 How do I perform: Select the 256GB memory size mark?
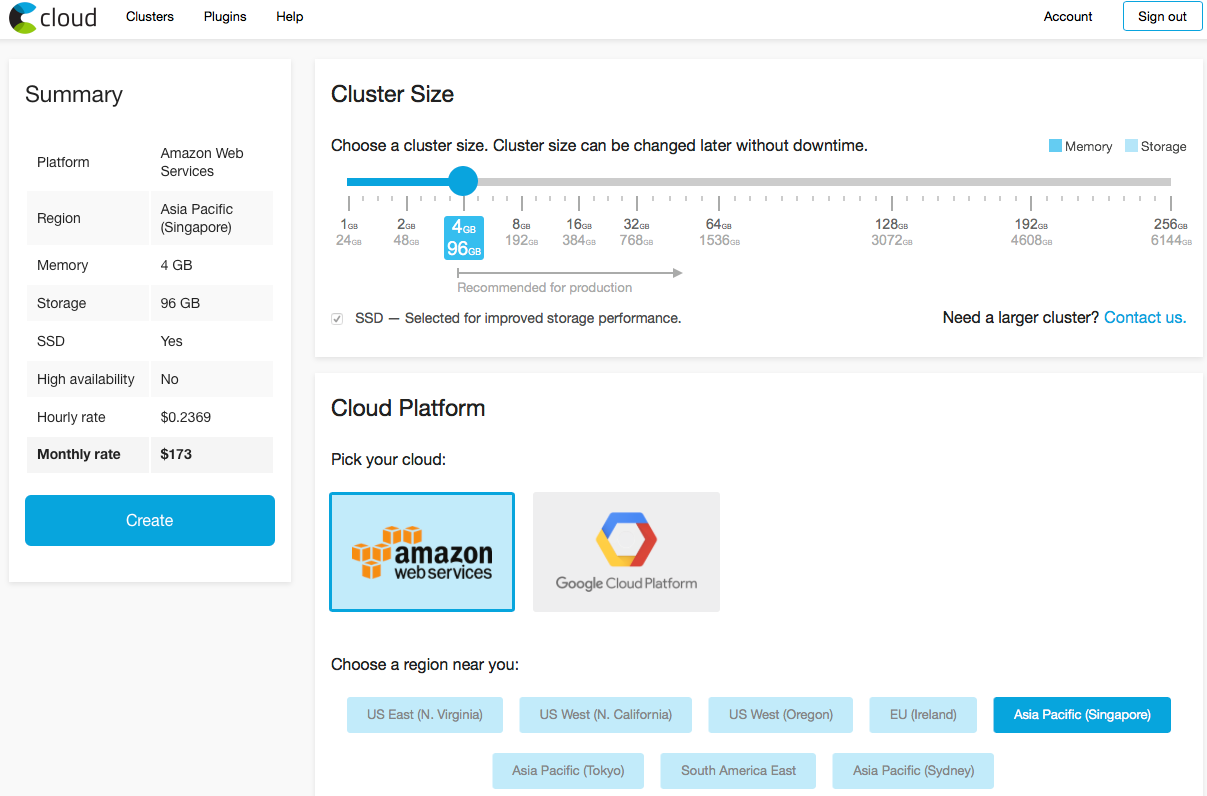[1170, 225]
